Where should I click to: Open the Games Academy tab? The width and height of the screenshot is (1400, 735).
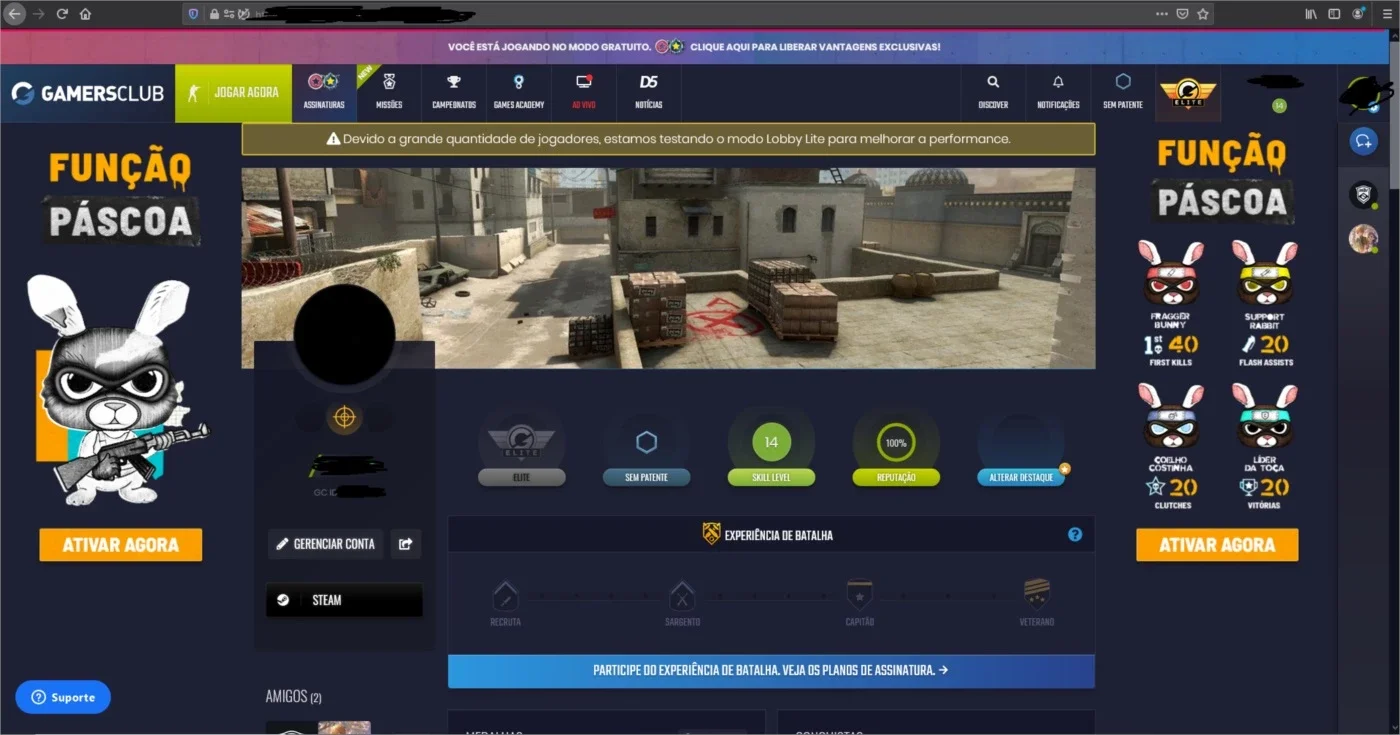(519, 93)
